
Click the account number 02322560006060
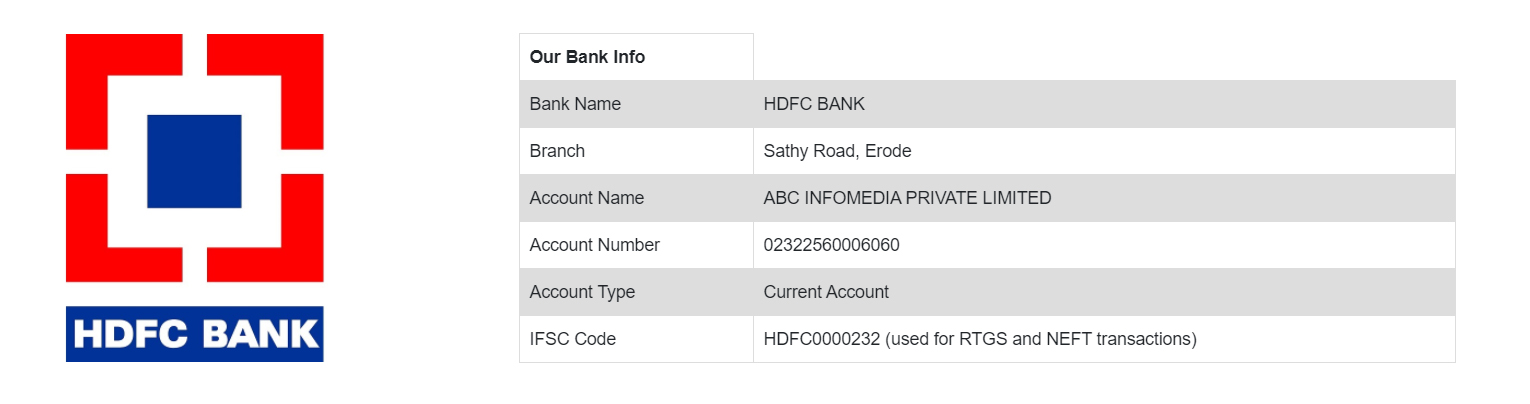[831, 245]
